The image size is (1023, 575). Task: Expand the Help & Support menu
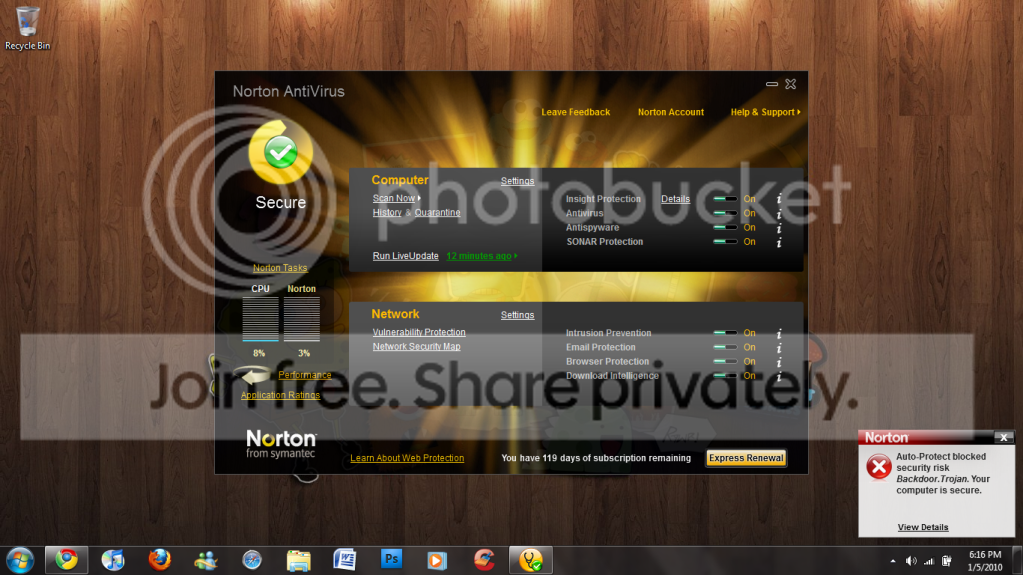click(x=765, y=112)
